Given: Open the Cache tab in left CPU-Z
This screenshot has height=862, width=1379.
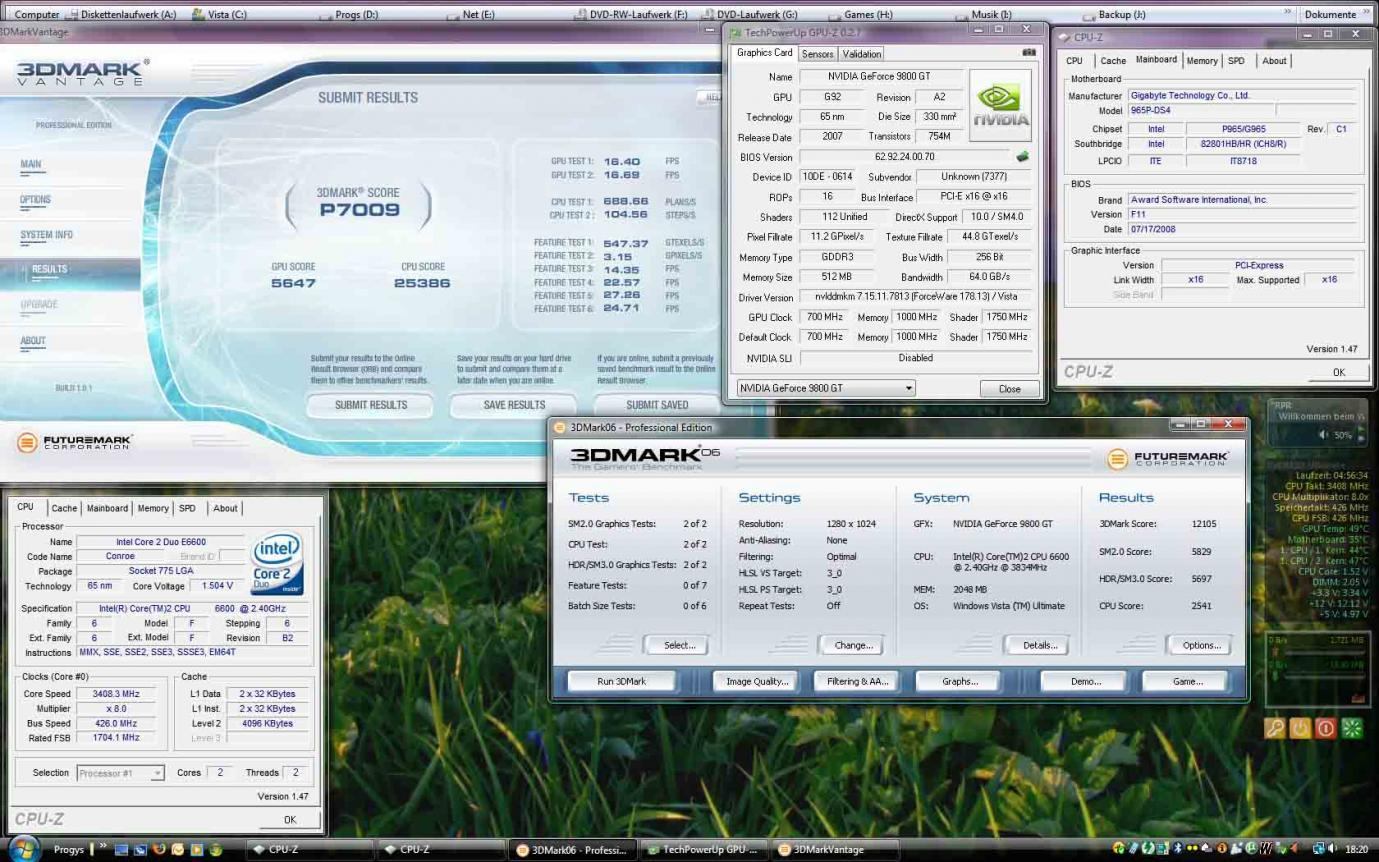Looking at the screenshot, I should 64,508.
